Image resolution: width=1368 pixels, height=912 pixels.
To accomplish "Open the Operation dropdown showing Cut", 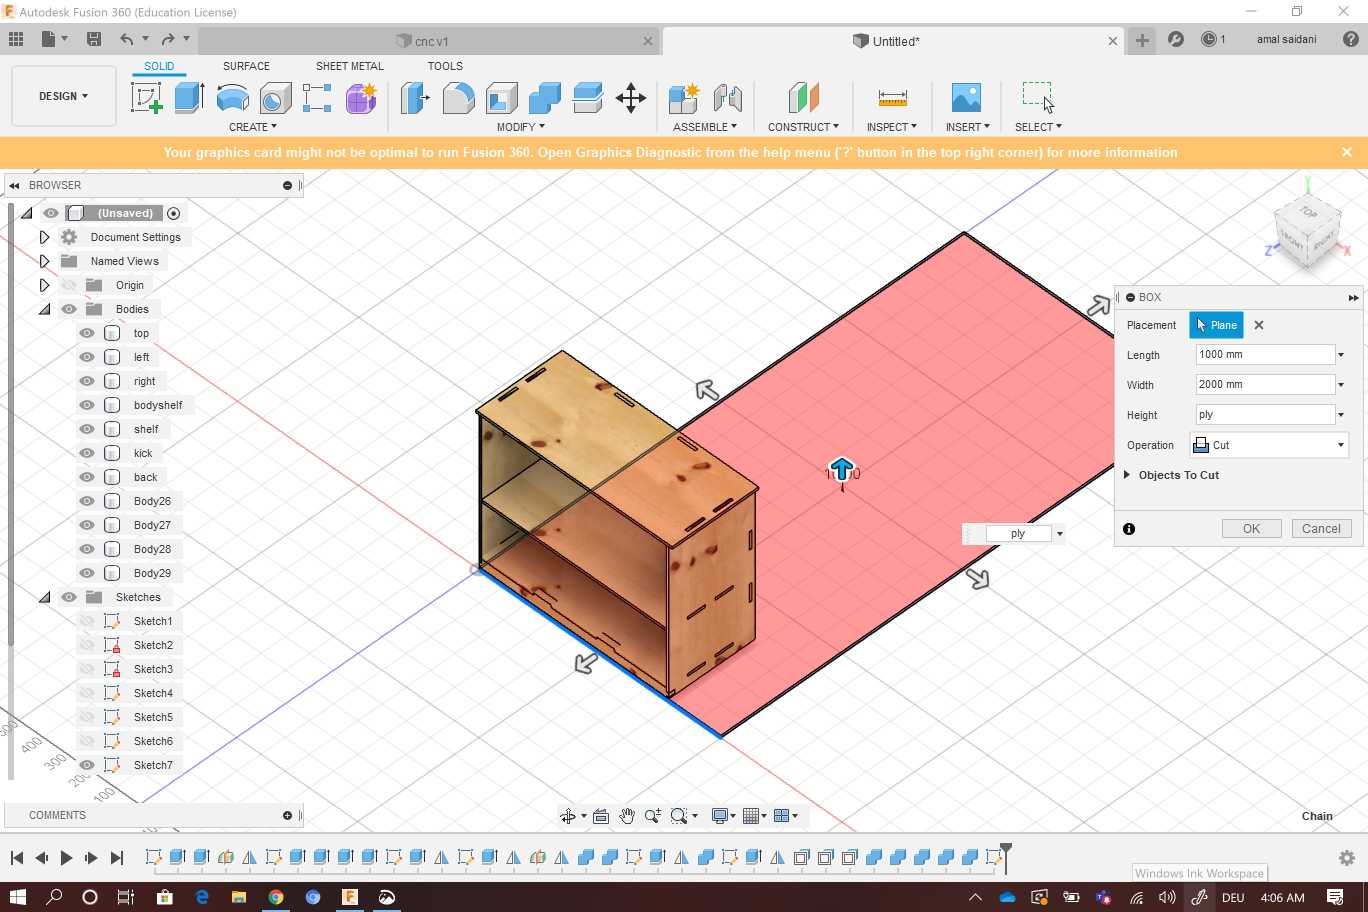I will tap(1269, 445).
